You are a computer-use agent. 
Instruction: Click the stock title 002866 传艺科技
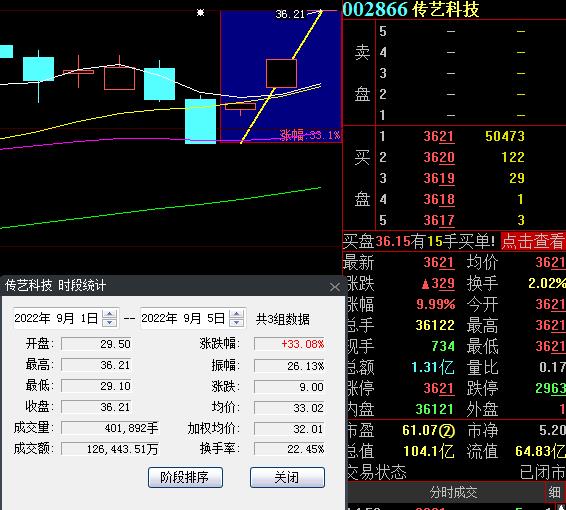411,9
